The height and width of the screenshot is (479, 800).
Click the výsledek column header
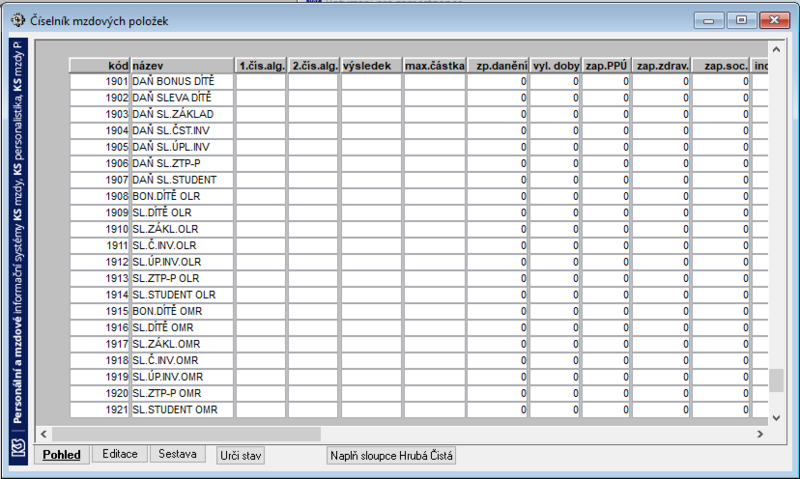click(371, 66)
